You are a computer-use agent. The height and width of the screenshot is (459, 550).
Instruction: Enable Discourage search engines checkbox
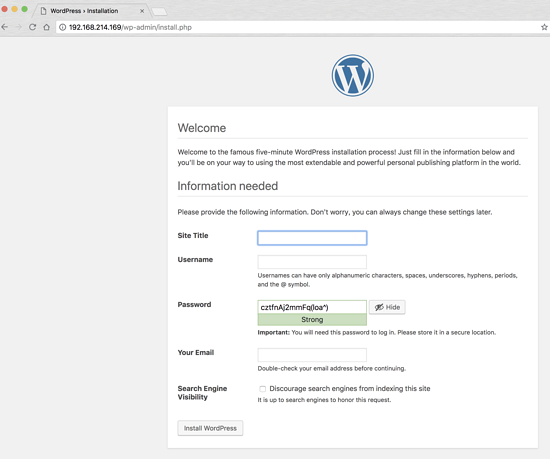262,389
